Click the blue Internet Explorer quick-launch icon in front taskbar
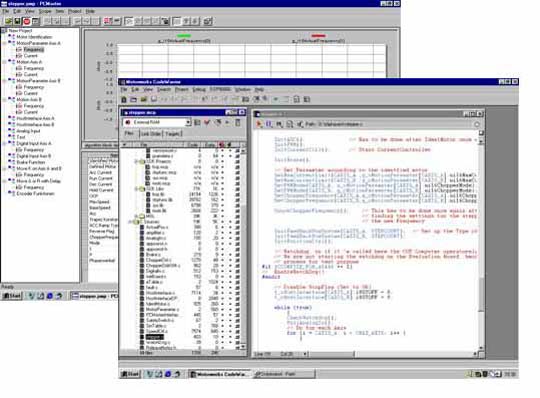Viewport: 540px width, 398px height. tap(168, 374)
